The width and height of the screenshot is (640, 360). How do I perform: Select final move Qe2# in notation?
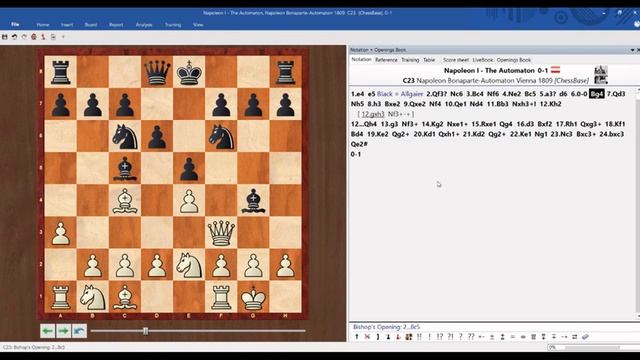coord(359,144)
